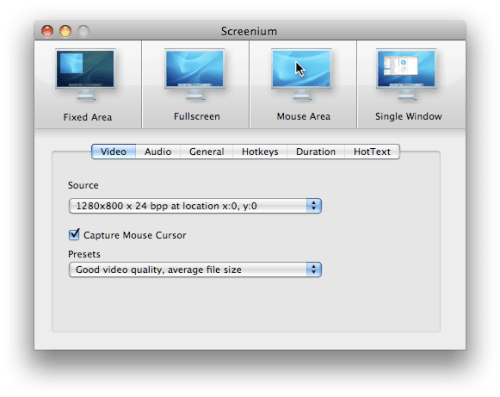Open the Source display dropdown
The height and width of the screenshot is (397, 500).
195,206
